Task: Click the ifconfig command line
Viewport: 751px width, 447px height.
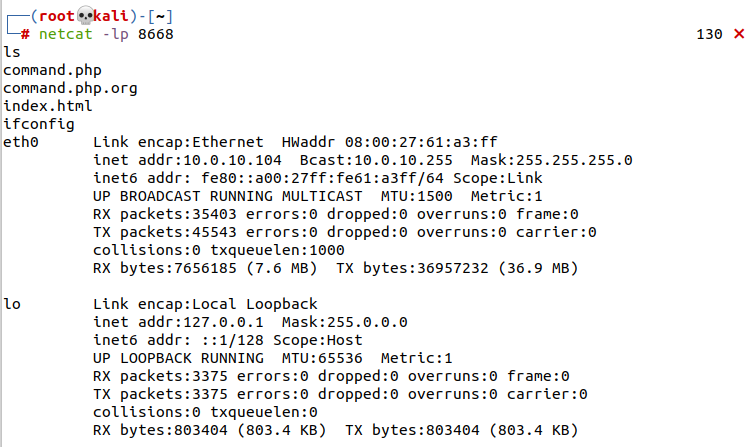Action: coord(39,124)
